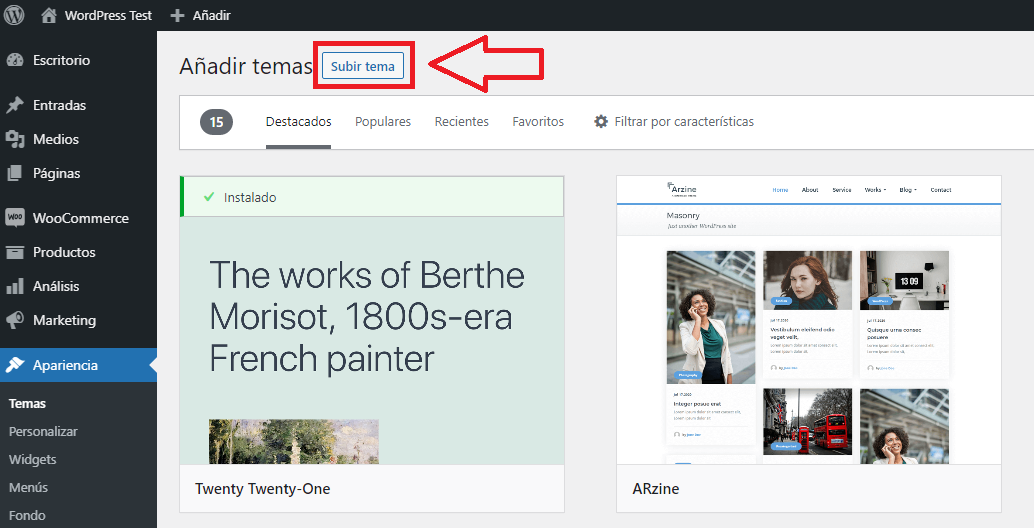This screenshot has width=1034, height=528.
Task: Click the gear icon for feature filter
Action: coord(601,121)
